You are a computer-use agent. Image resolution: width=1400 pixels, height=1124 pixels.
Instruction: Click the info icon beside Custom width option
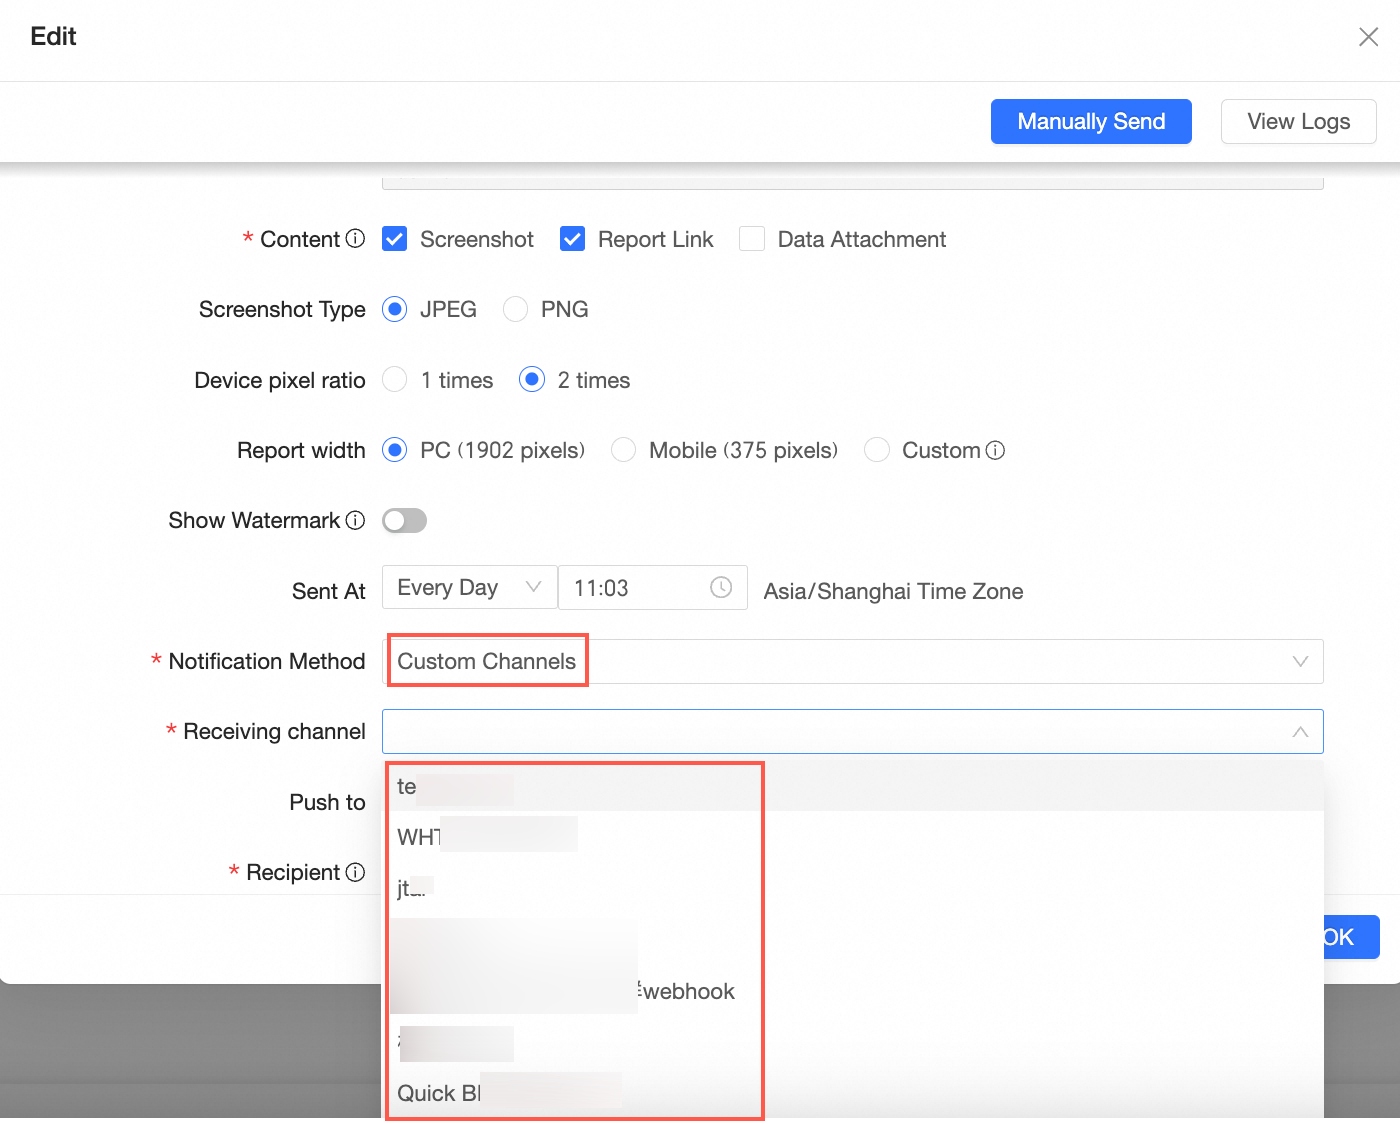pos(995,450)
